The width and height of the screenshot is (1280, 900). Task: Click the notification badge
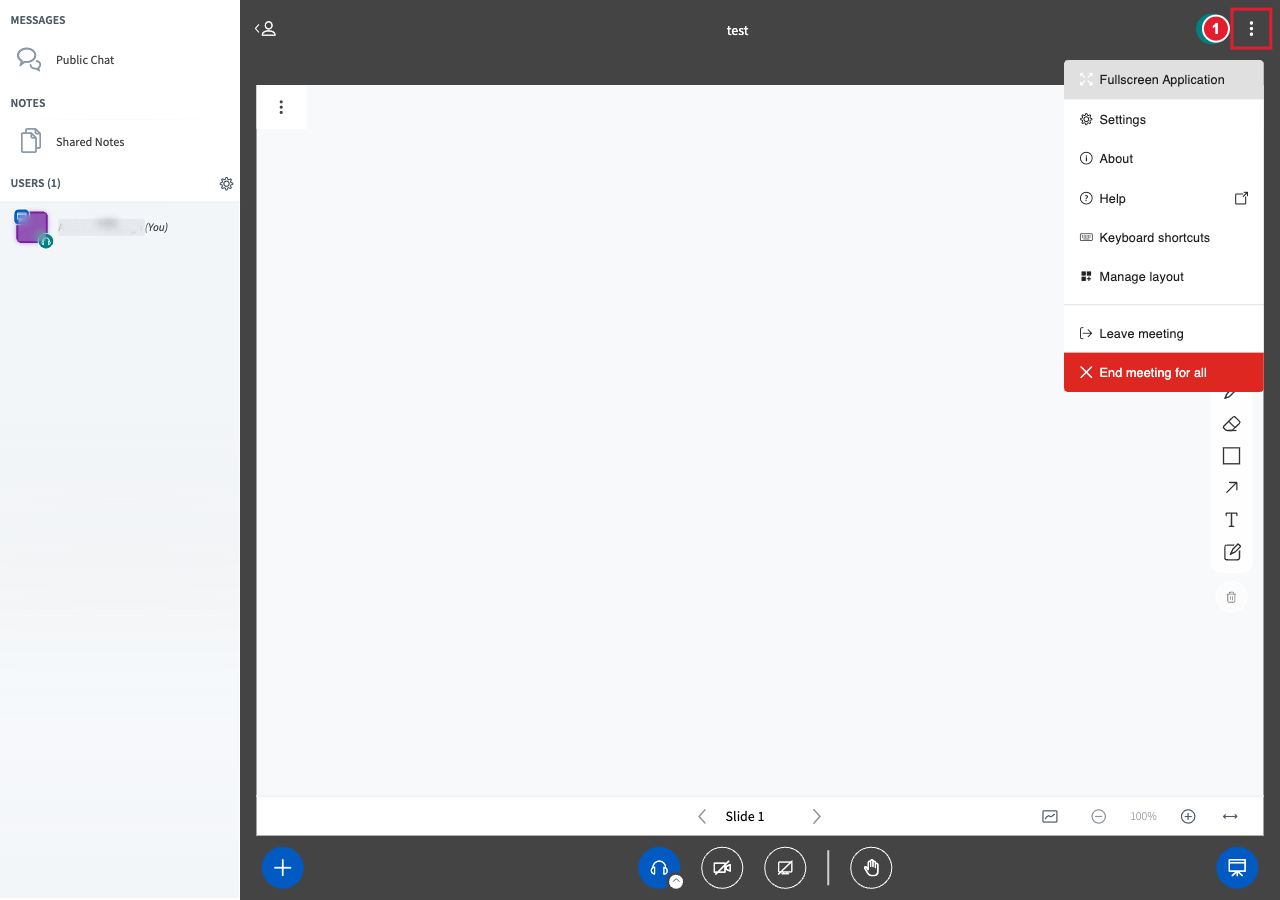(1215, 29)
